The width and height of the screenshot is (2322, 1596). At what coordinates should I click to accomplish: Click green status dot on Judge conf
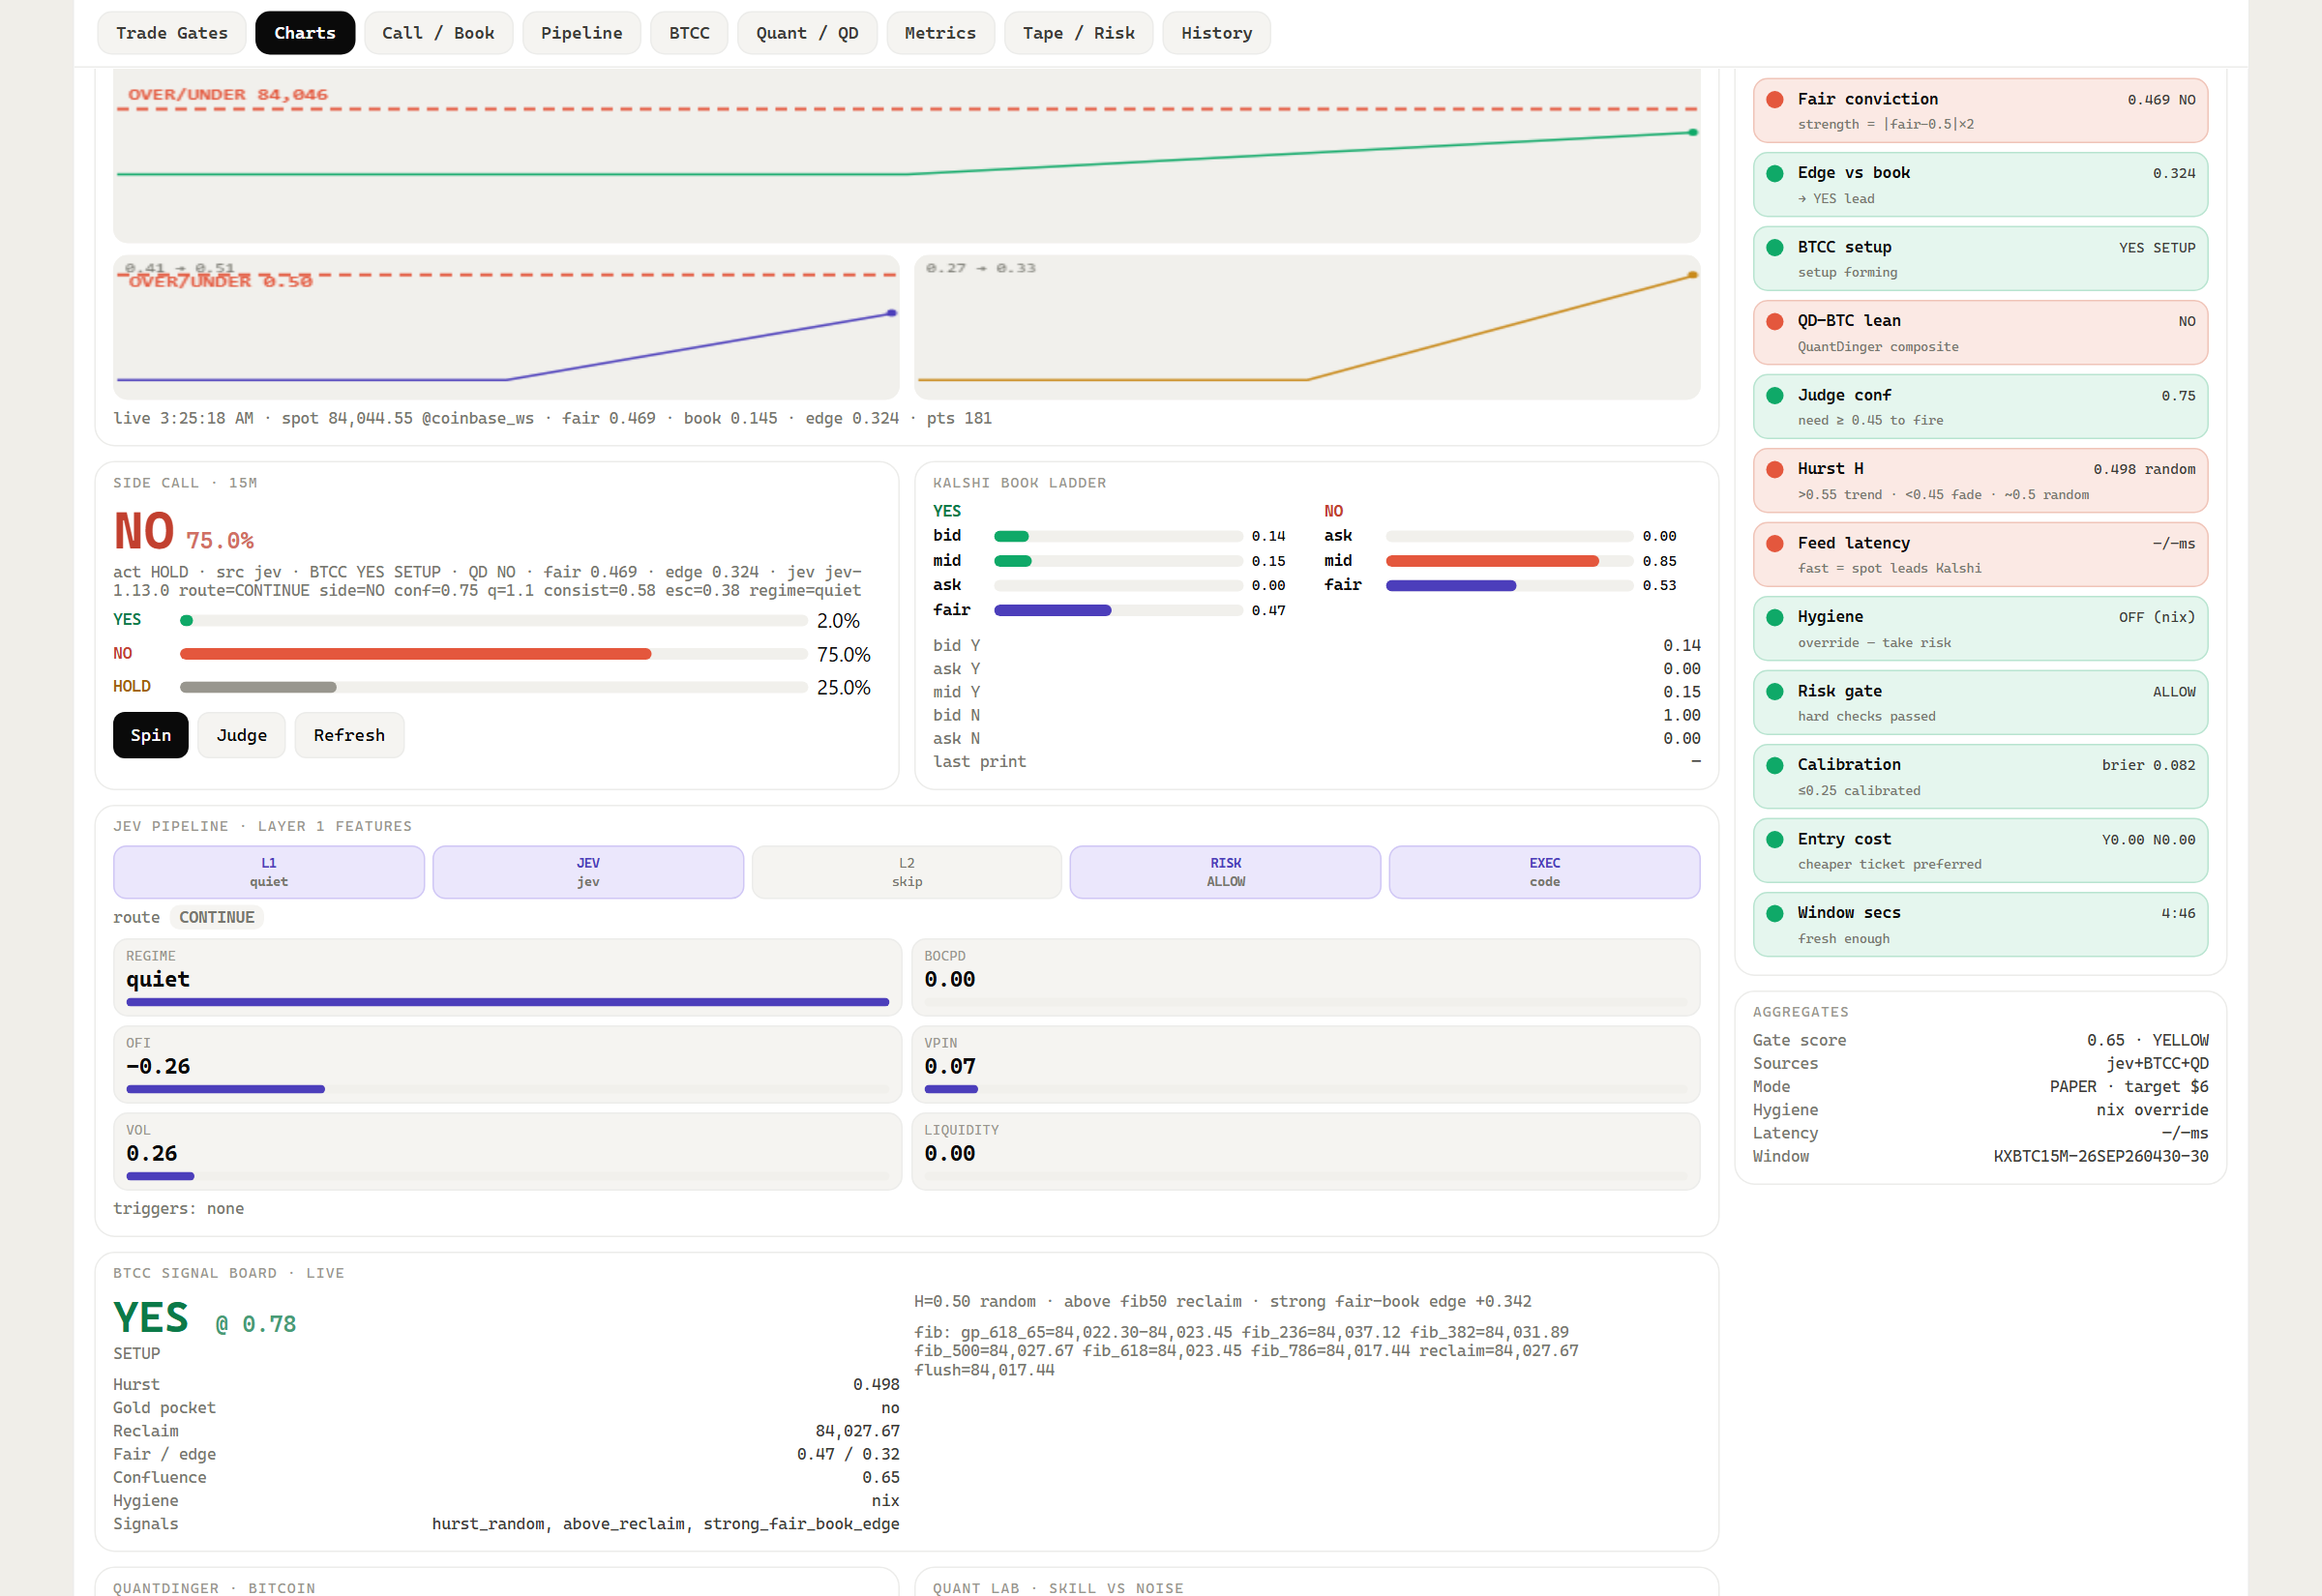(1775, 395)
